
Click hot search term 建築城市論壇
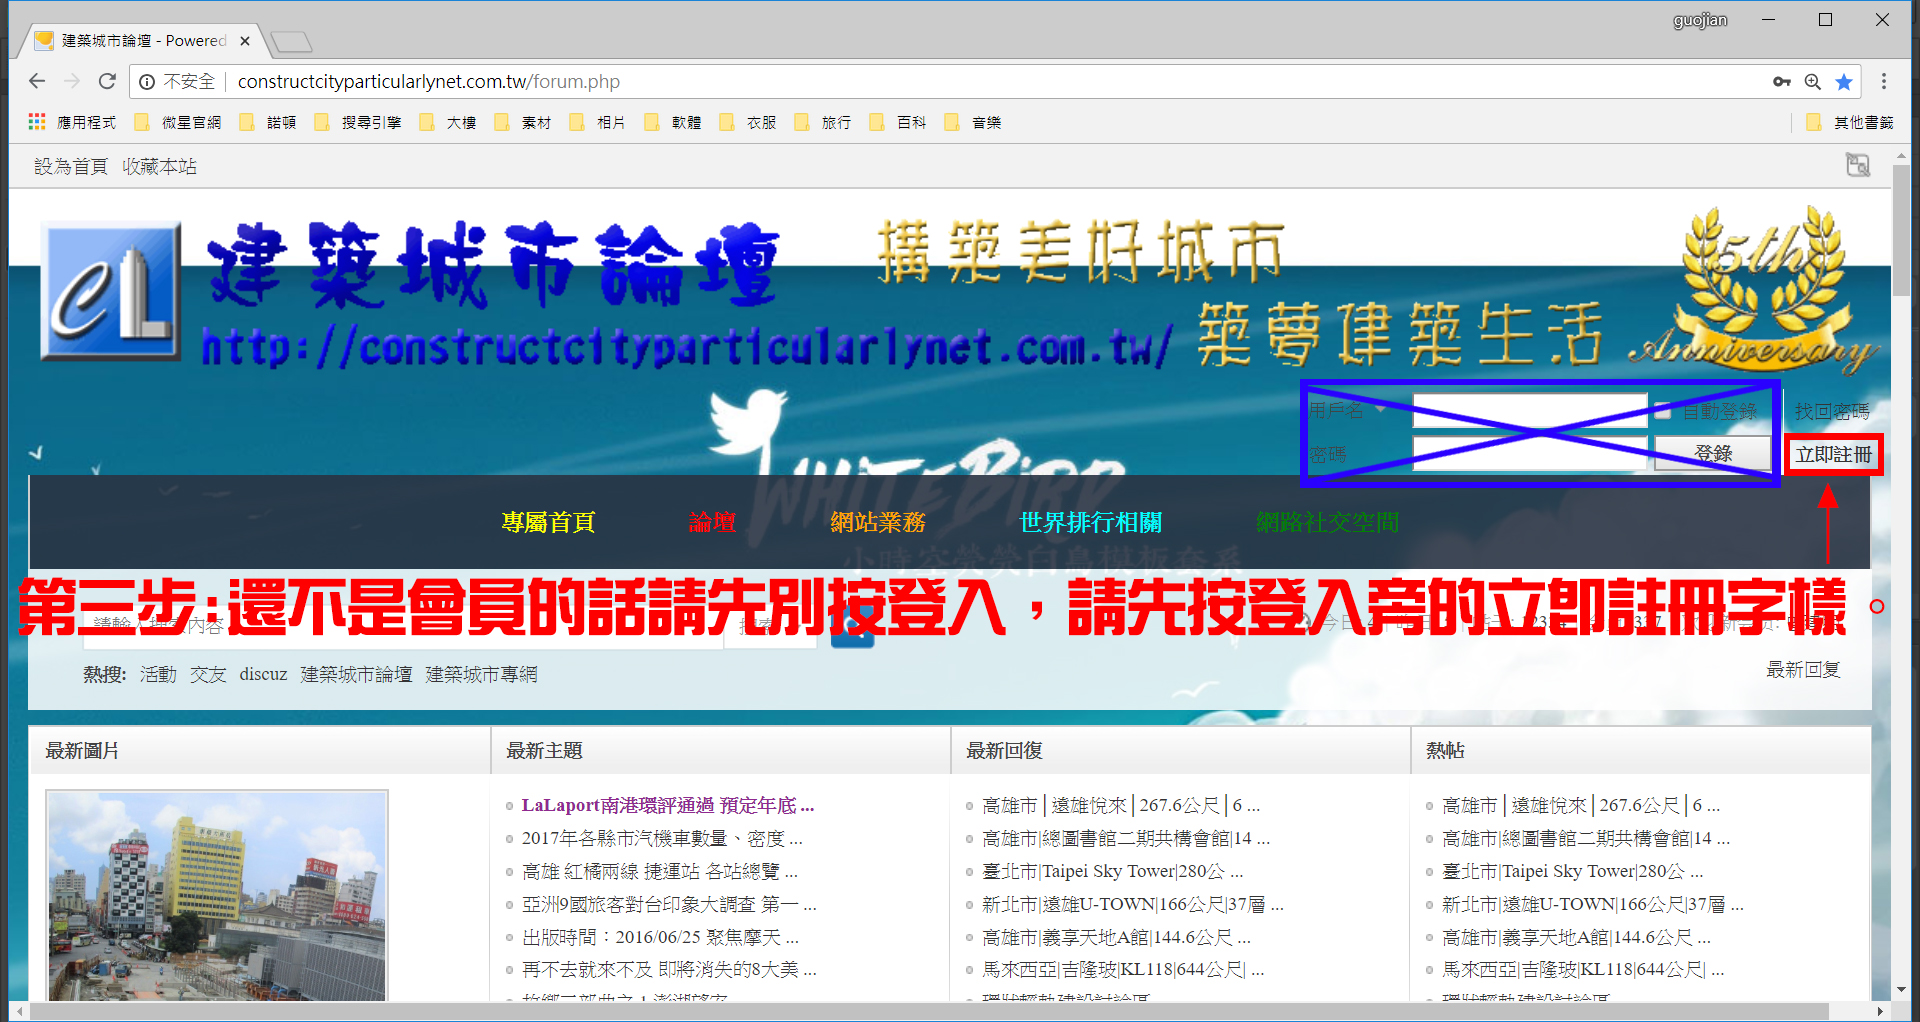[x=356, y=674]
